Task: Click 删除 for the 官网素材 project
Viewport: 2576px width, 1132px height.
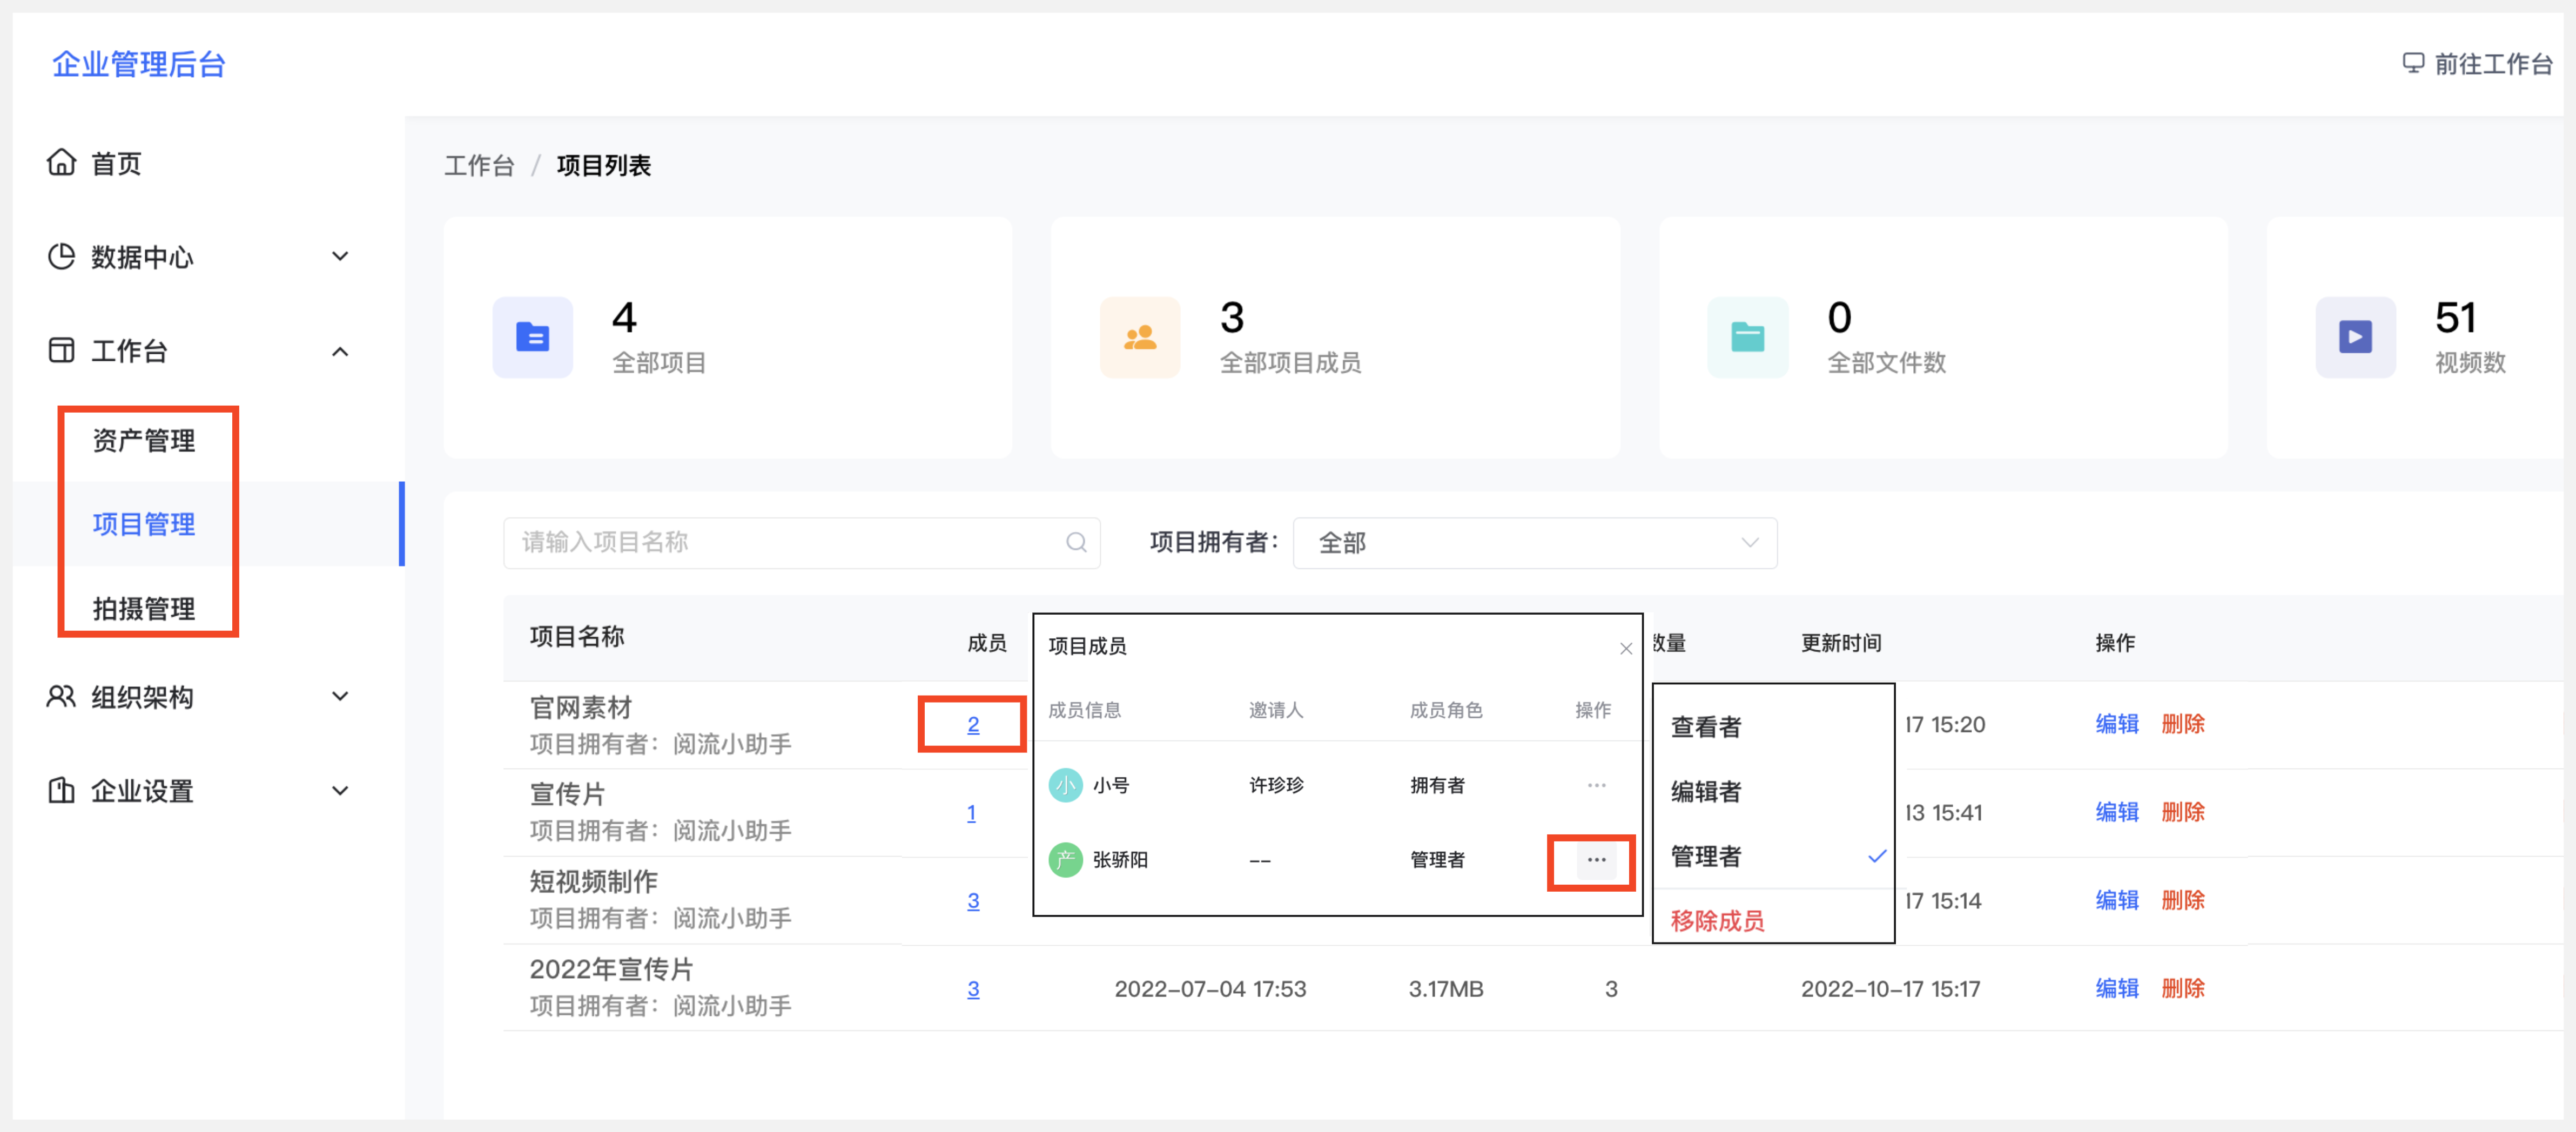Action: point(2182,723)
